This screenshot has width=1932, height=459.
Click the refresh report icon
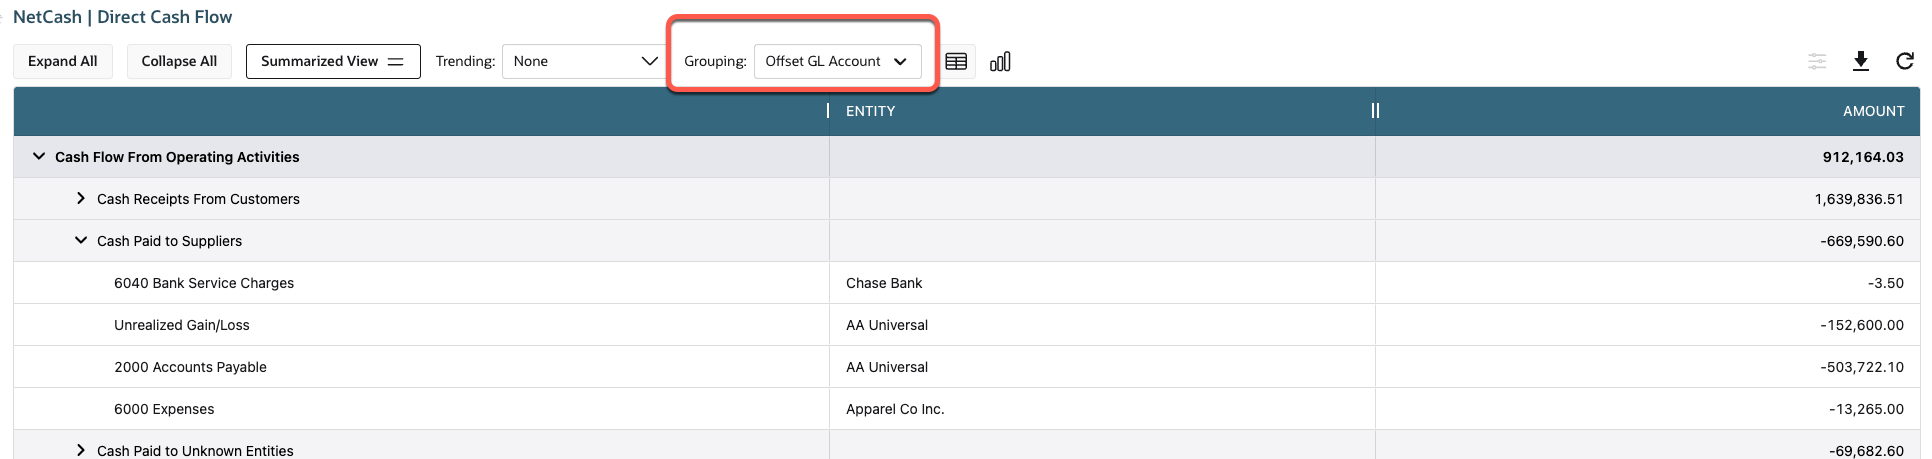(1904, 61)
